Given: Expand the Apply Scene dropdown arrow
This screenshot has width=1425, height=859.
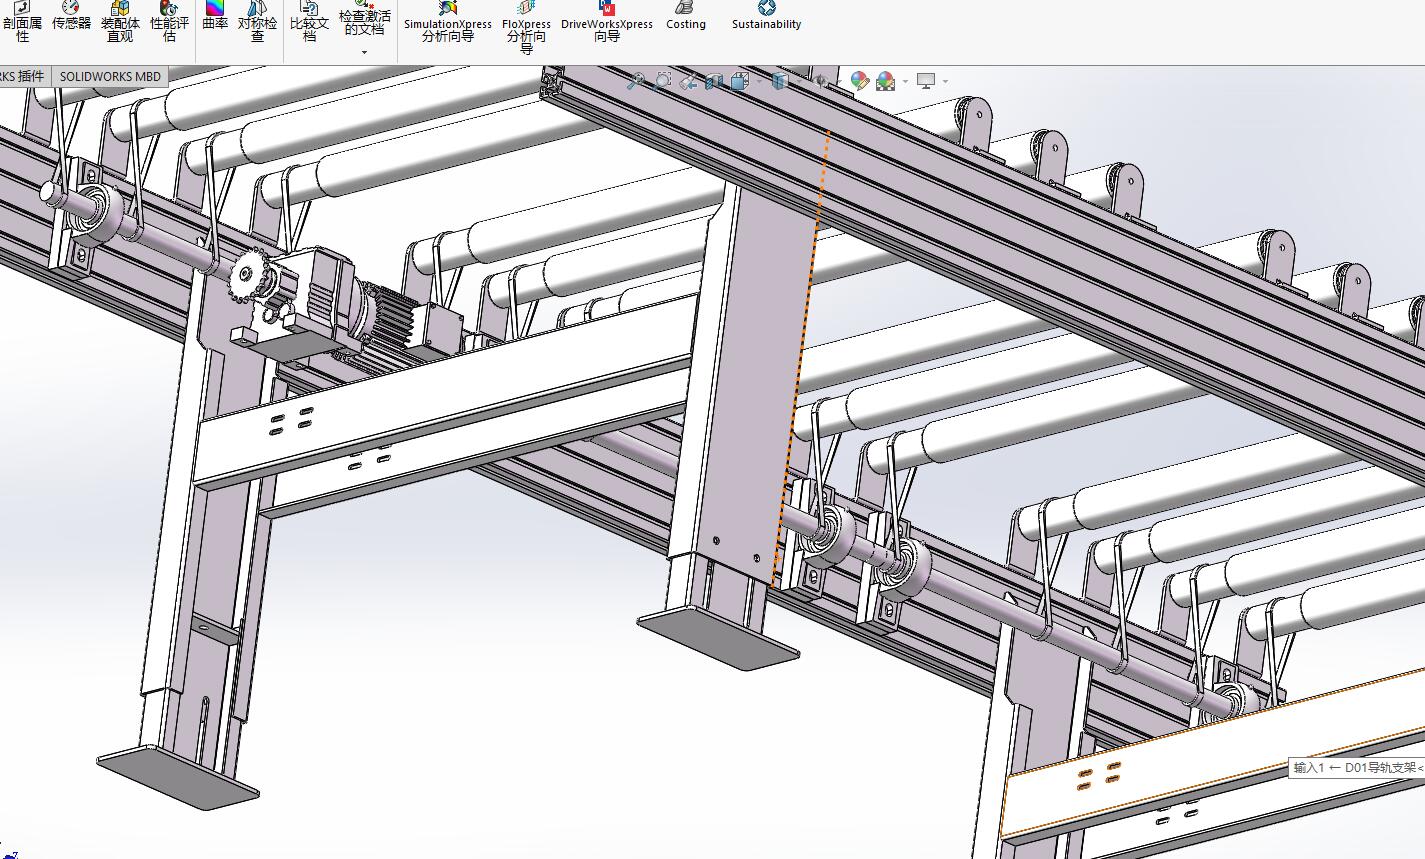Looking at the screenshot, I should pos(905,81).
